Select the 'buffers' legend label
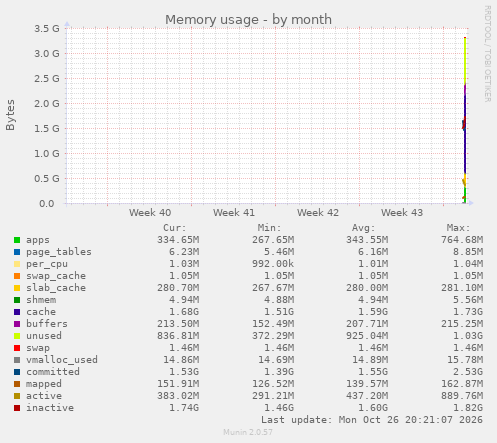 (x=47, y=324)
